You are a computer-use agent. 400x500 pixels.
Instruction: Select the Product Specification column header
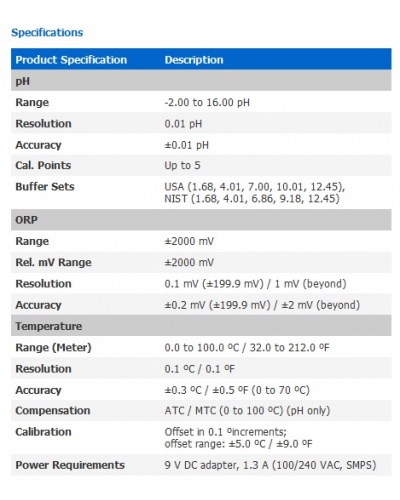coord(71,60)
